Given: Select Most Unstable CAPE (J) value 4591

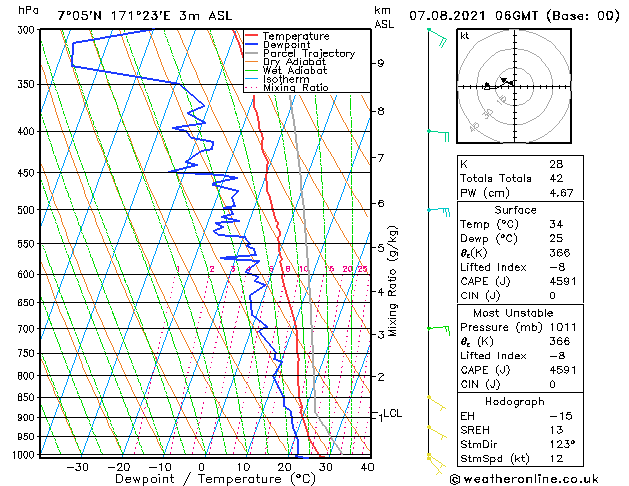Looking at the screenshot, I should (563, 370).
